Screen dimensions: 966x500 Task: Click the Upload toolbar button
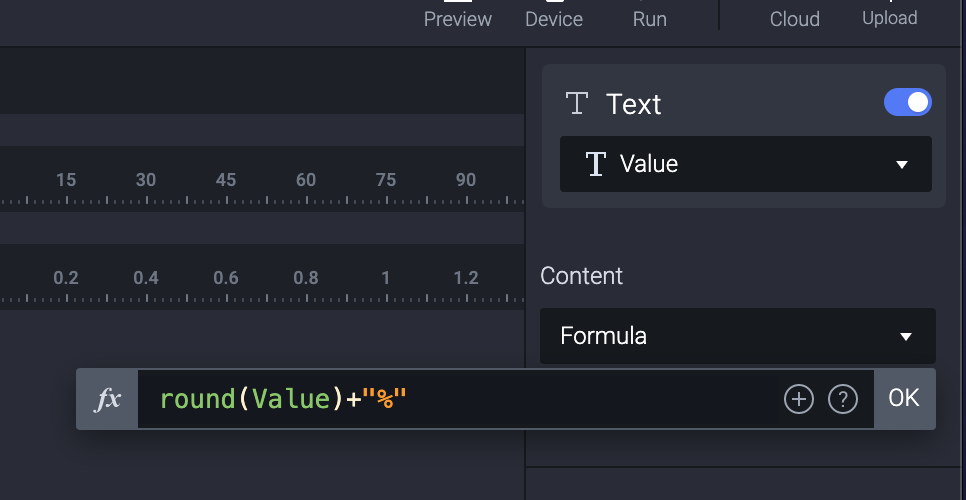pyautogui.click(x=890, y=15)
